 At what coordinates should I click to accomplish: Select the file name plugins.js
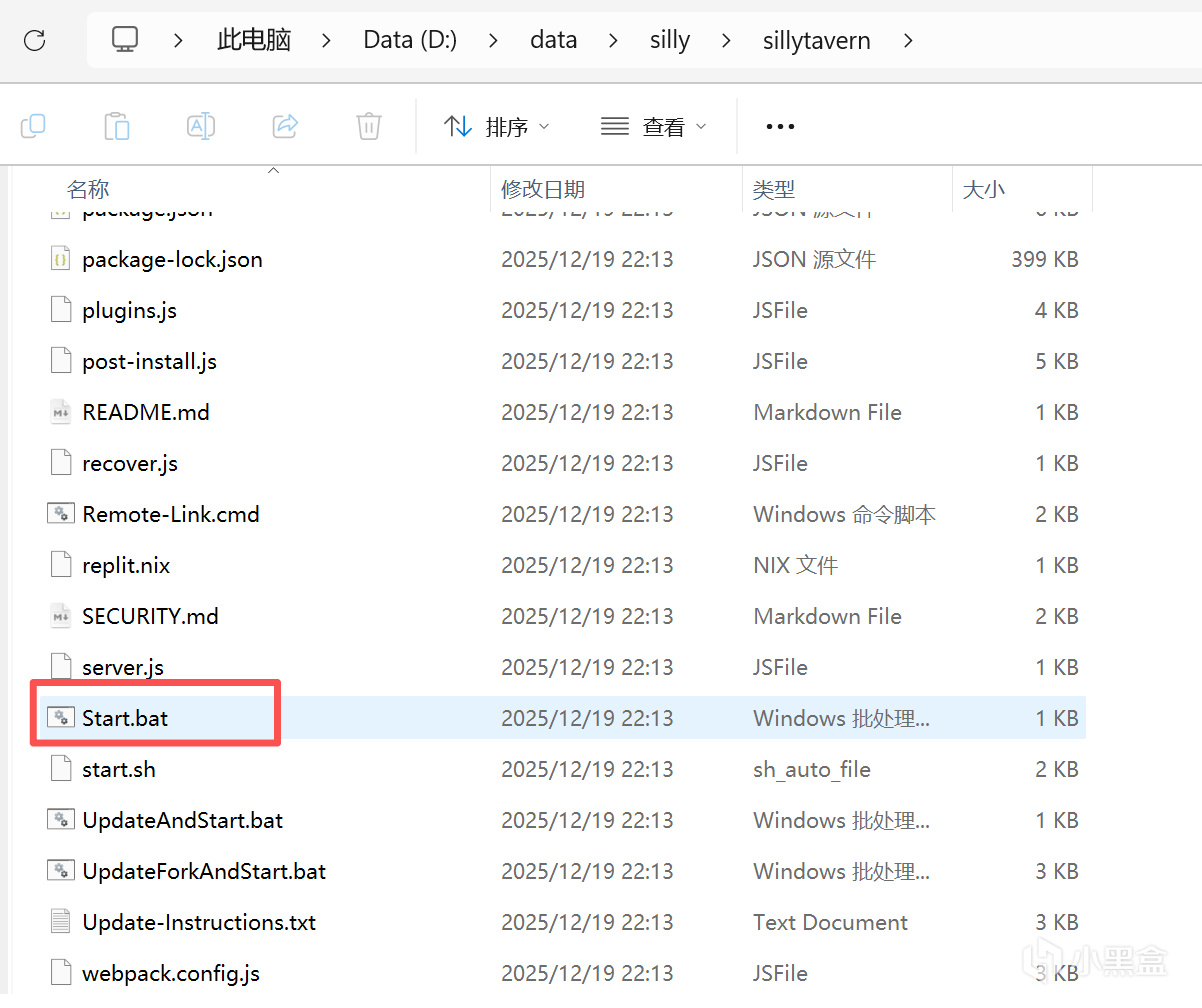point(129,310)
